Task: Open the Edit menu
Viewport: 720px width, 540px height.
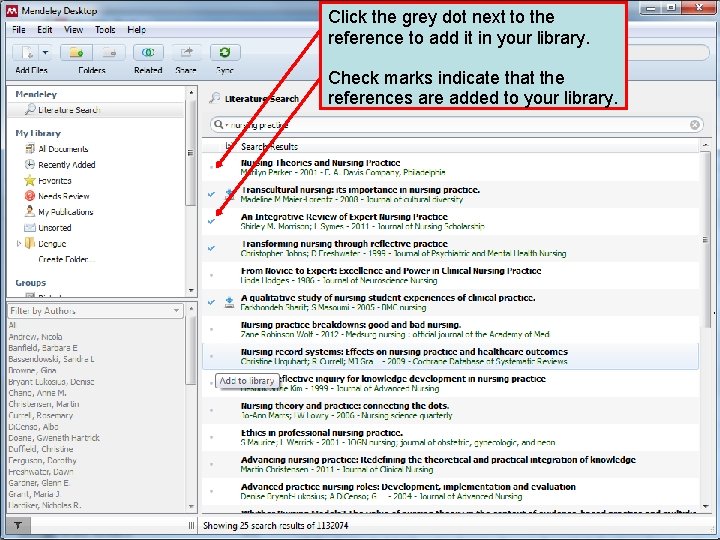Action: click(45, 30)
